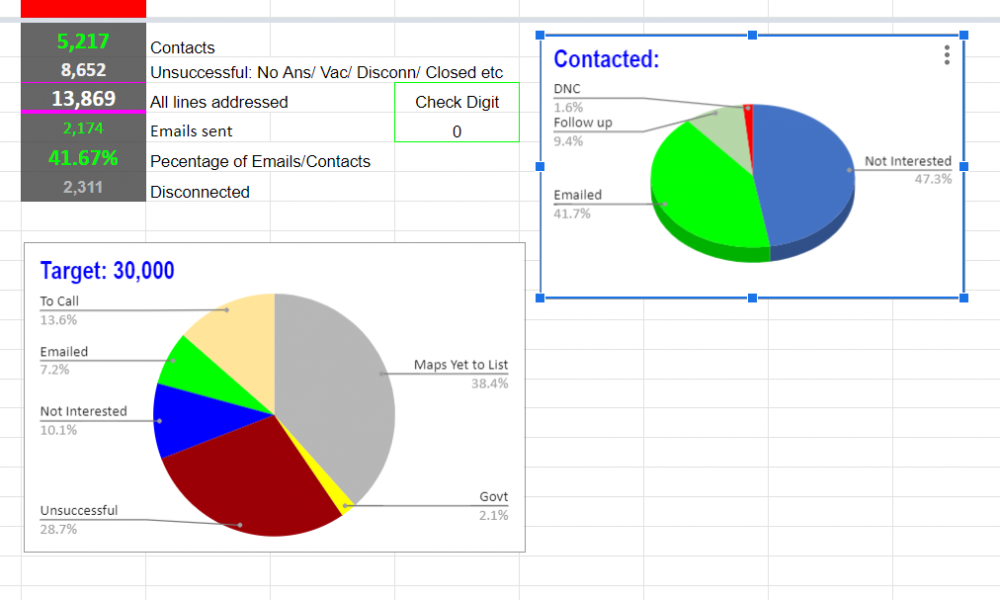Open the Contacted chart three-dot menu
The height and width of the screenshot is (600, 1000).
[946, 56]
